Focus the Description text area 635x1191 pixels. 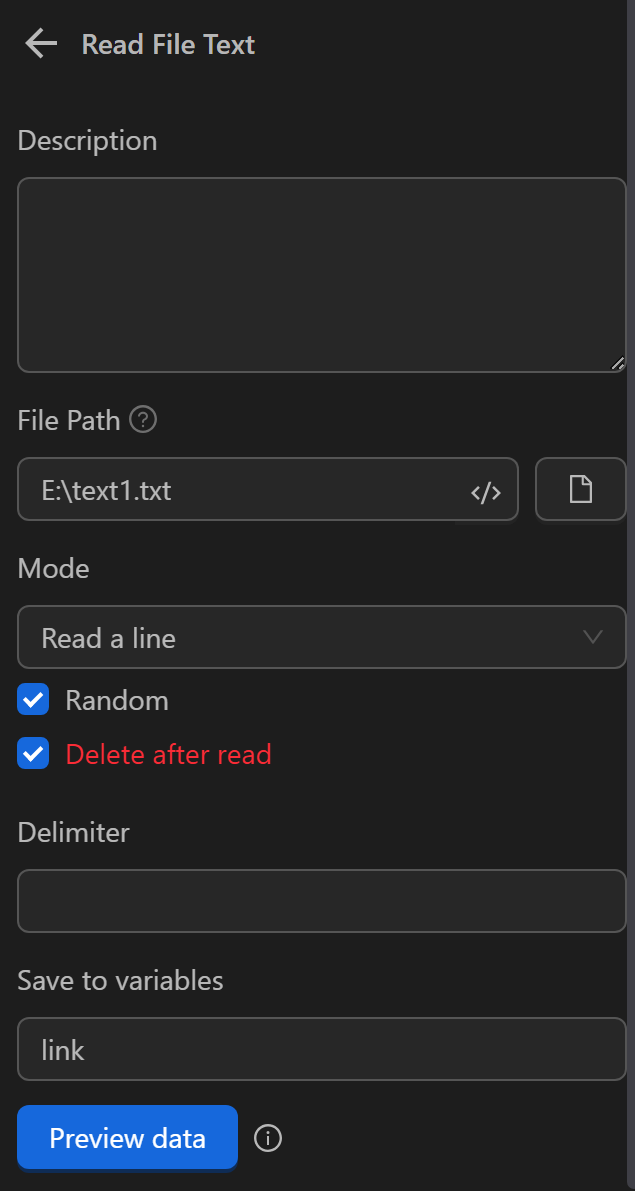click(321, 275)
